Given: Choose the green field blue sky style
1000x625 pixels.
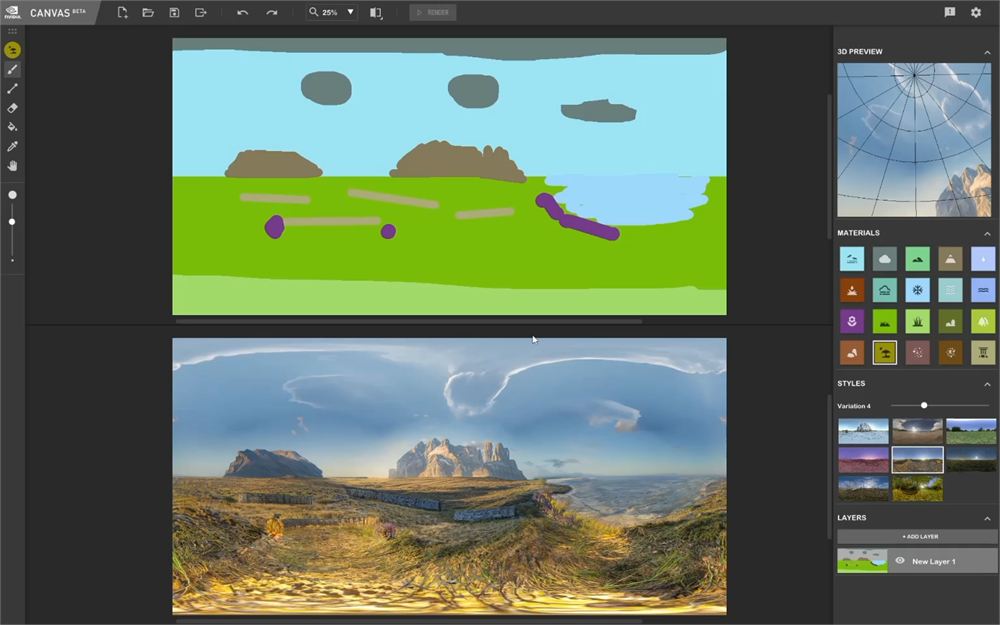Looking at the screenshot, I should (971, 431).
